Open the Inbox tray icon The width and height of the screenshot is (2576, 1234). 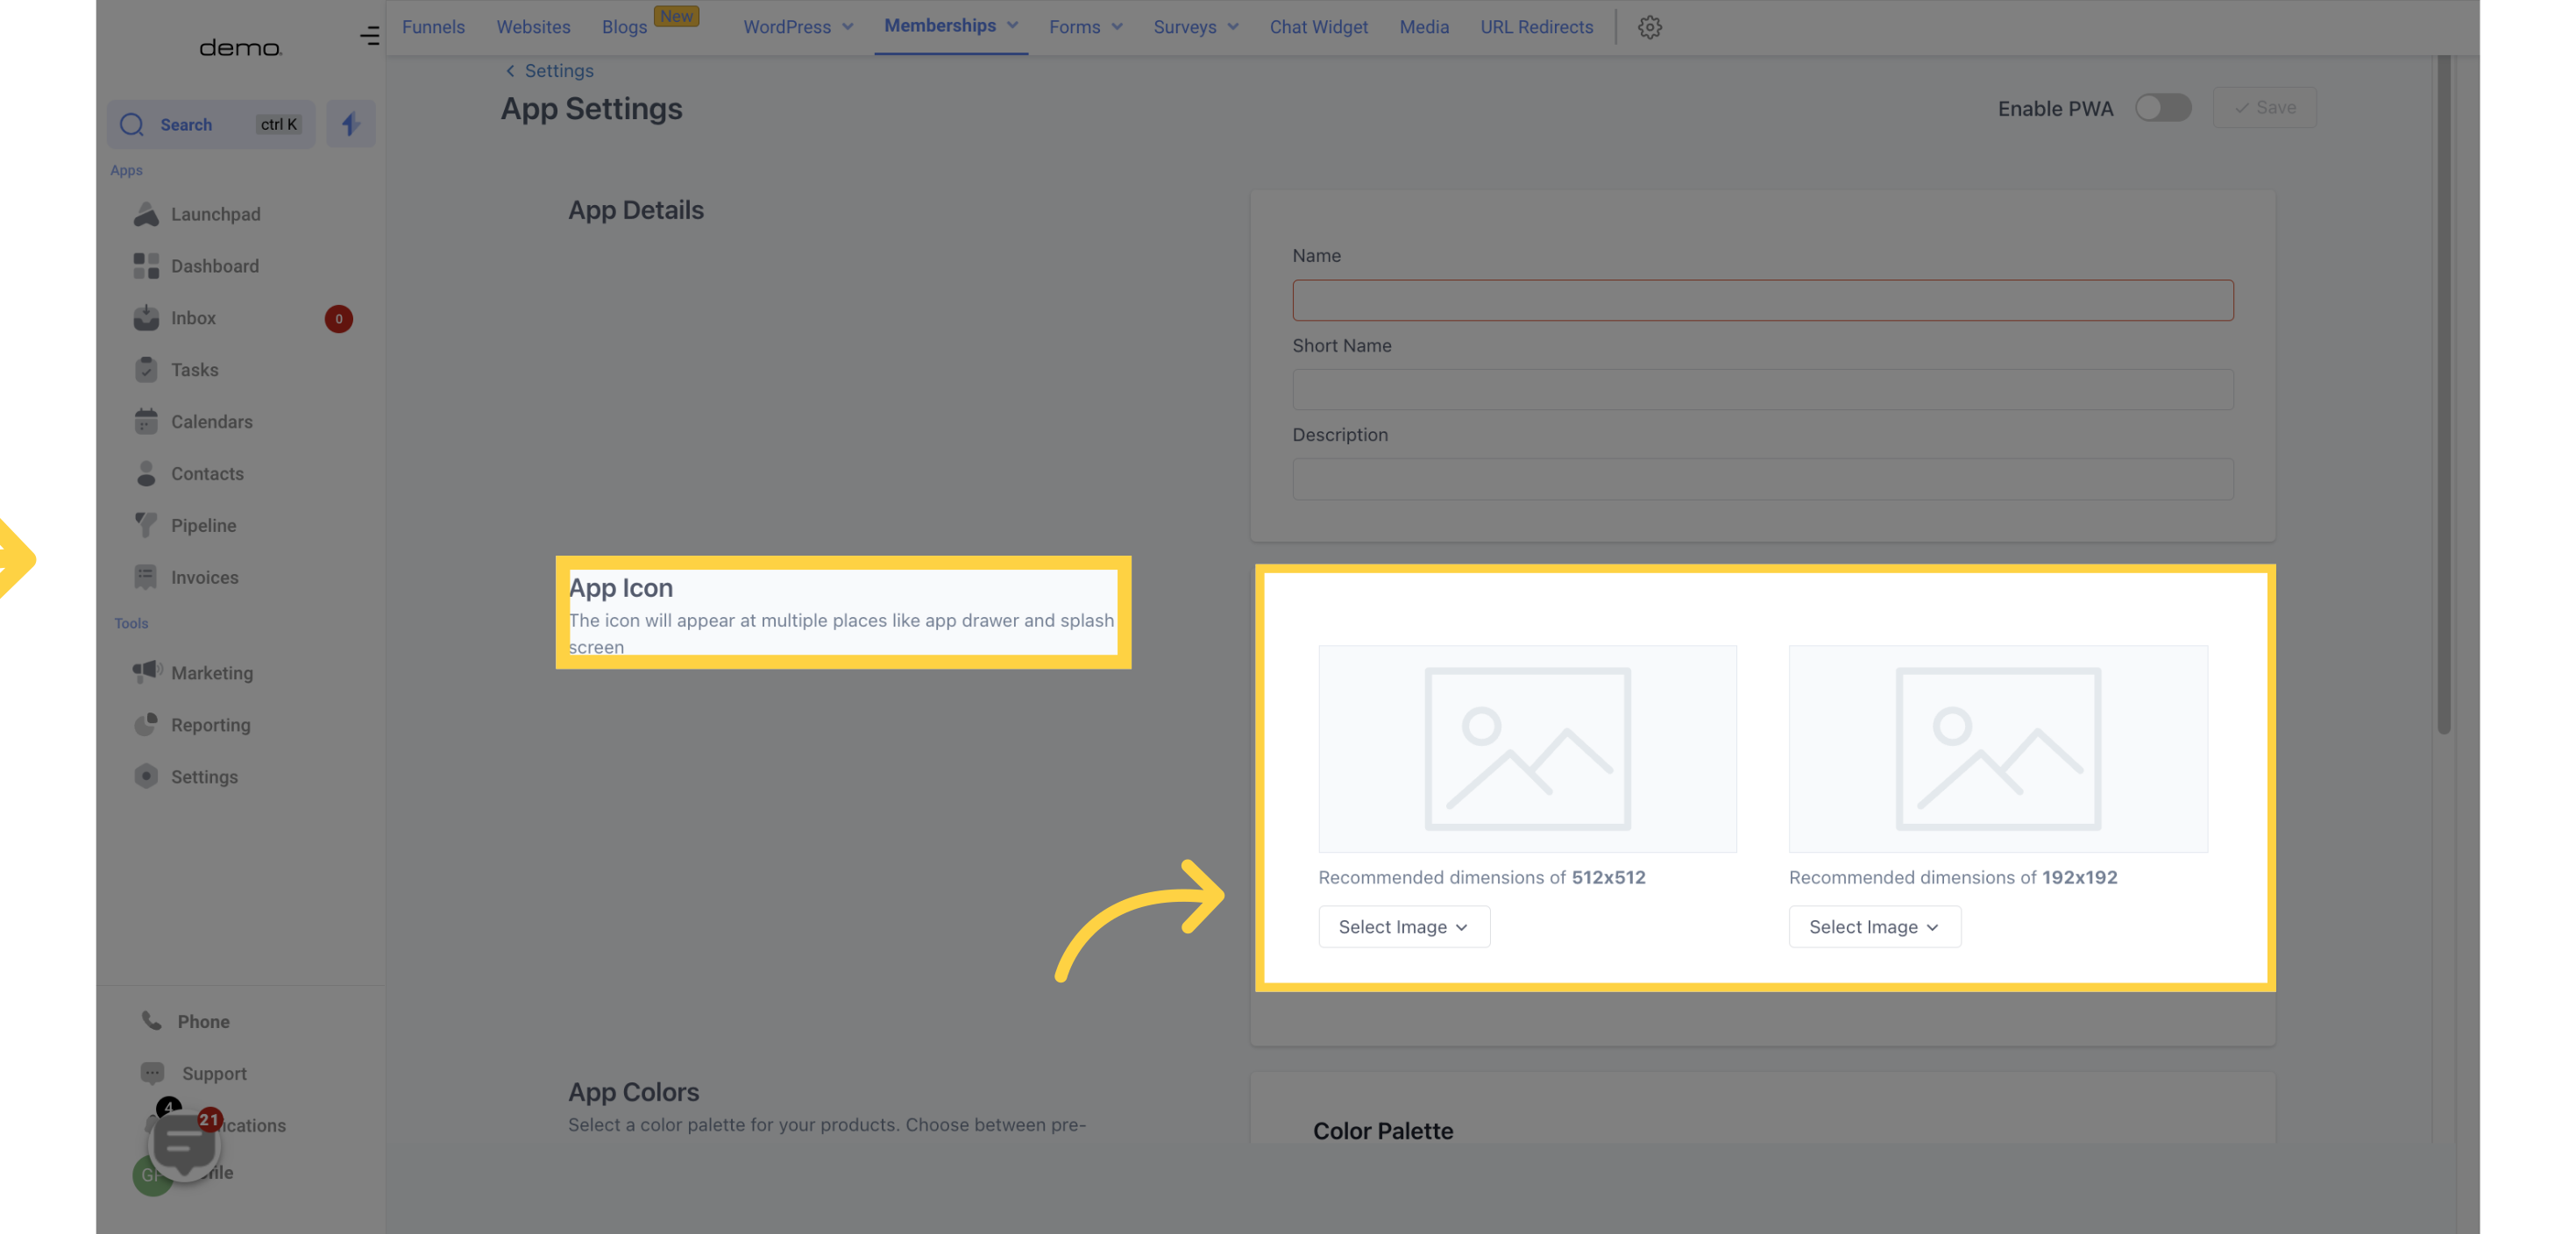pos(146,318)
